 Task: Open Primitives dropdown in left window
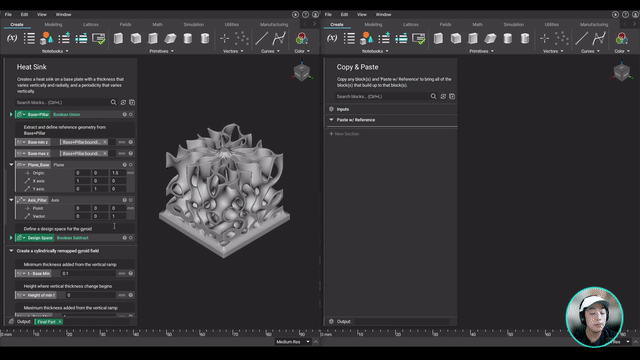(x=161, y=51)
